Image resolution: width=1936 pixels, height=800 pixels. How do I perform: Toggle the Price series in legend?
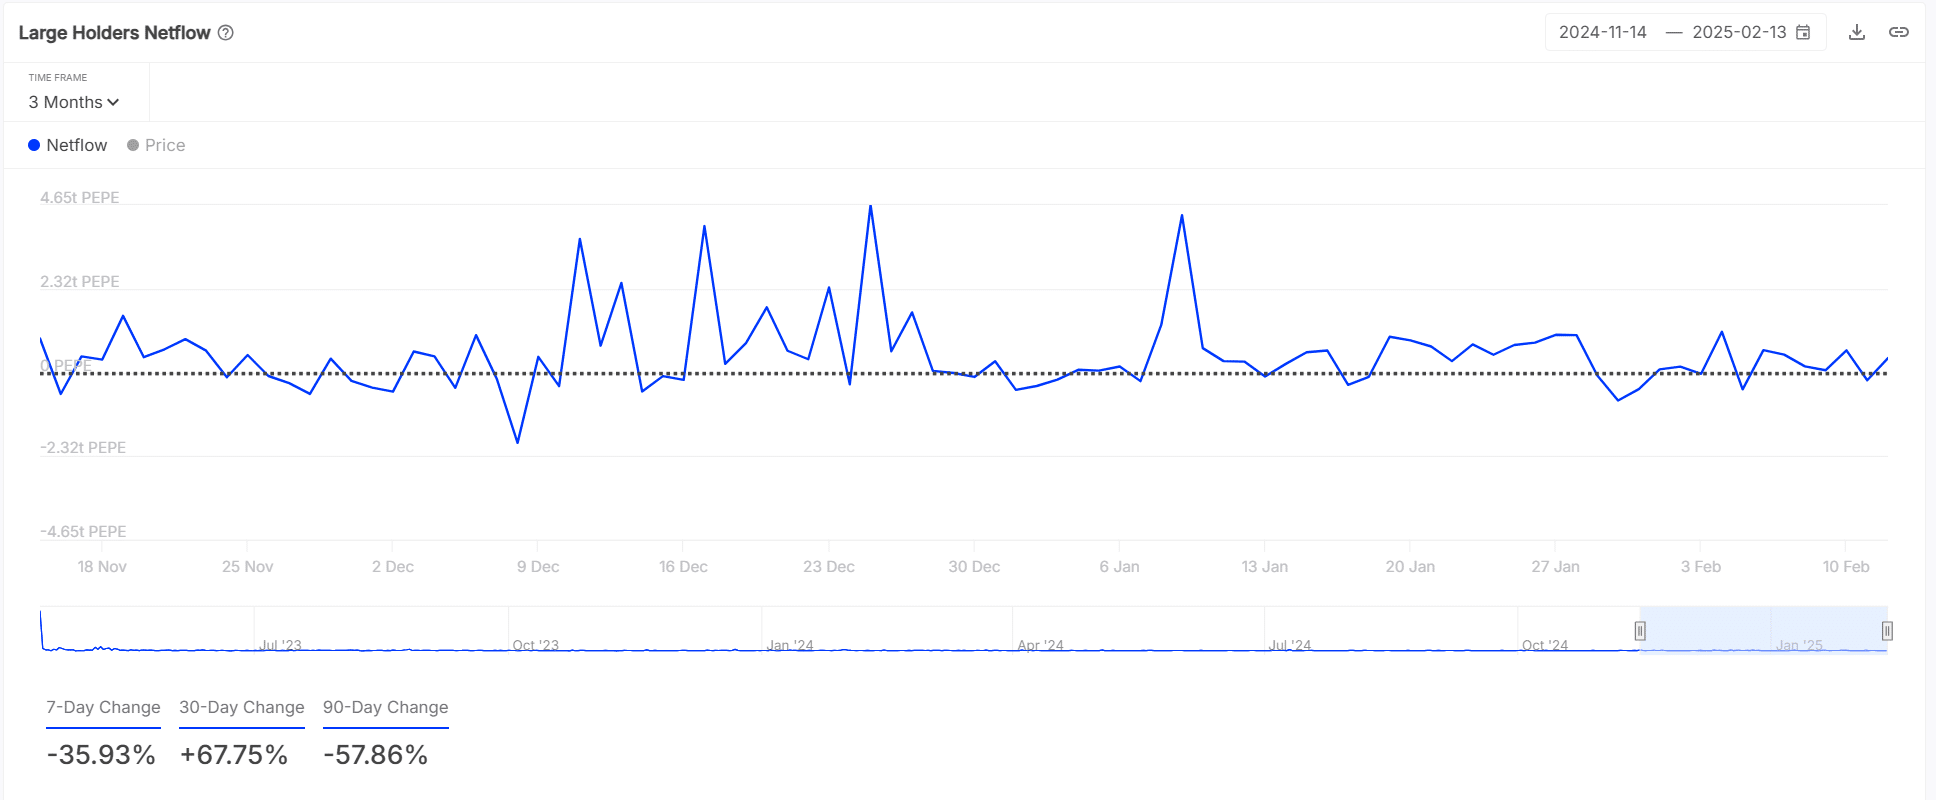click(156, 145)
